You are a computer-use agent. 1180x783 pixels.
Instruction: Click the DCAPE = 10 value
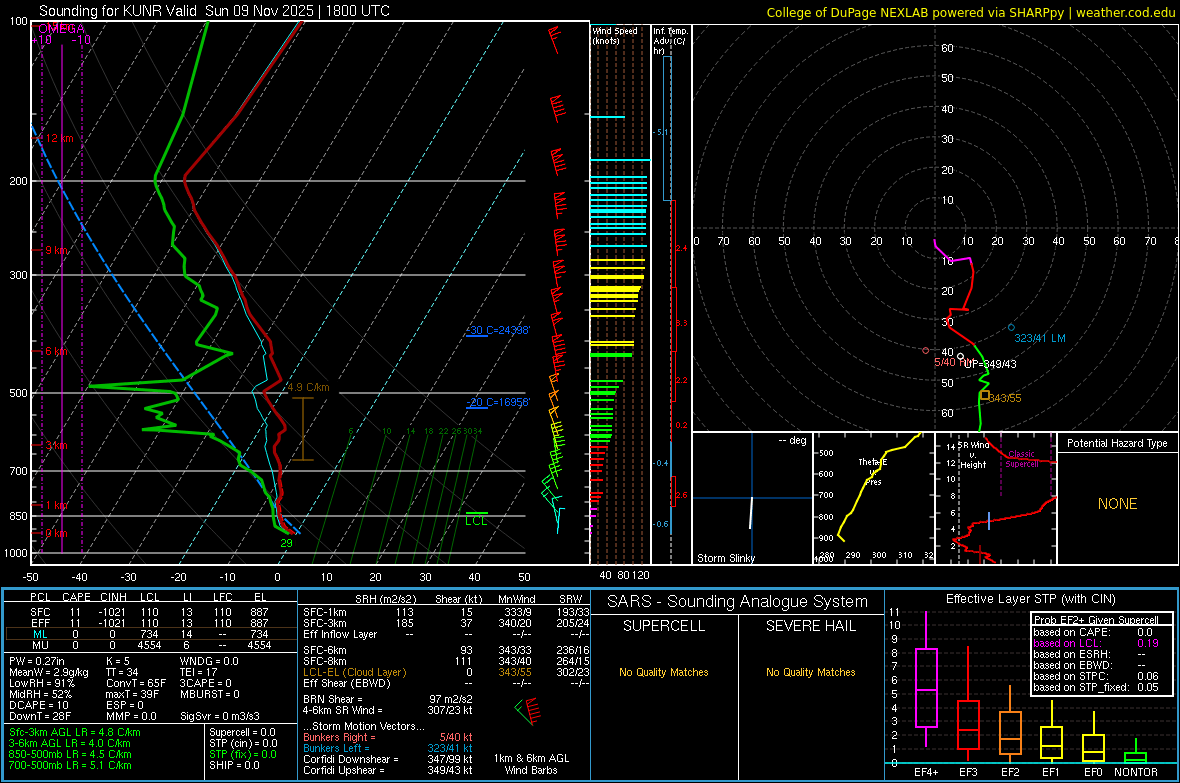pyautogui.click(x=39, y=705)
